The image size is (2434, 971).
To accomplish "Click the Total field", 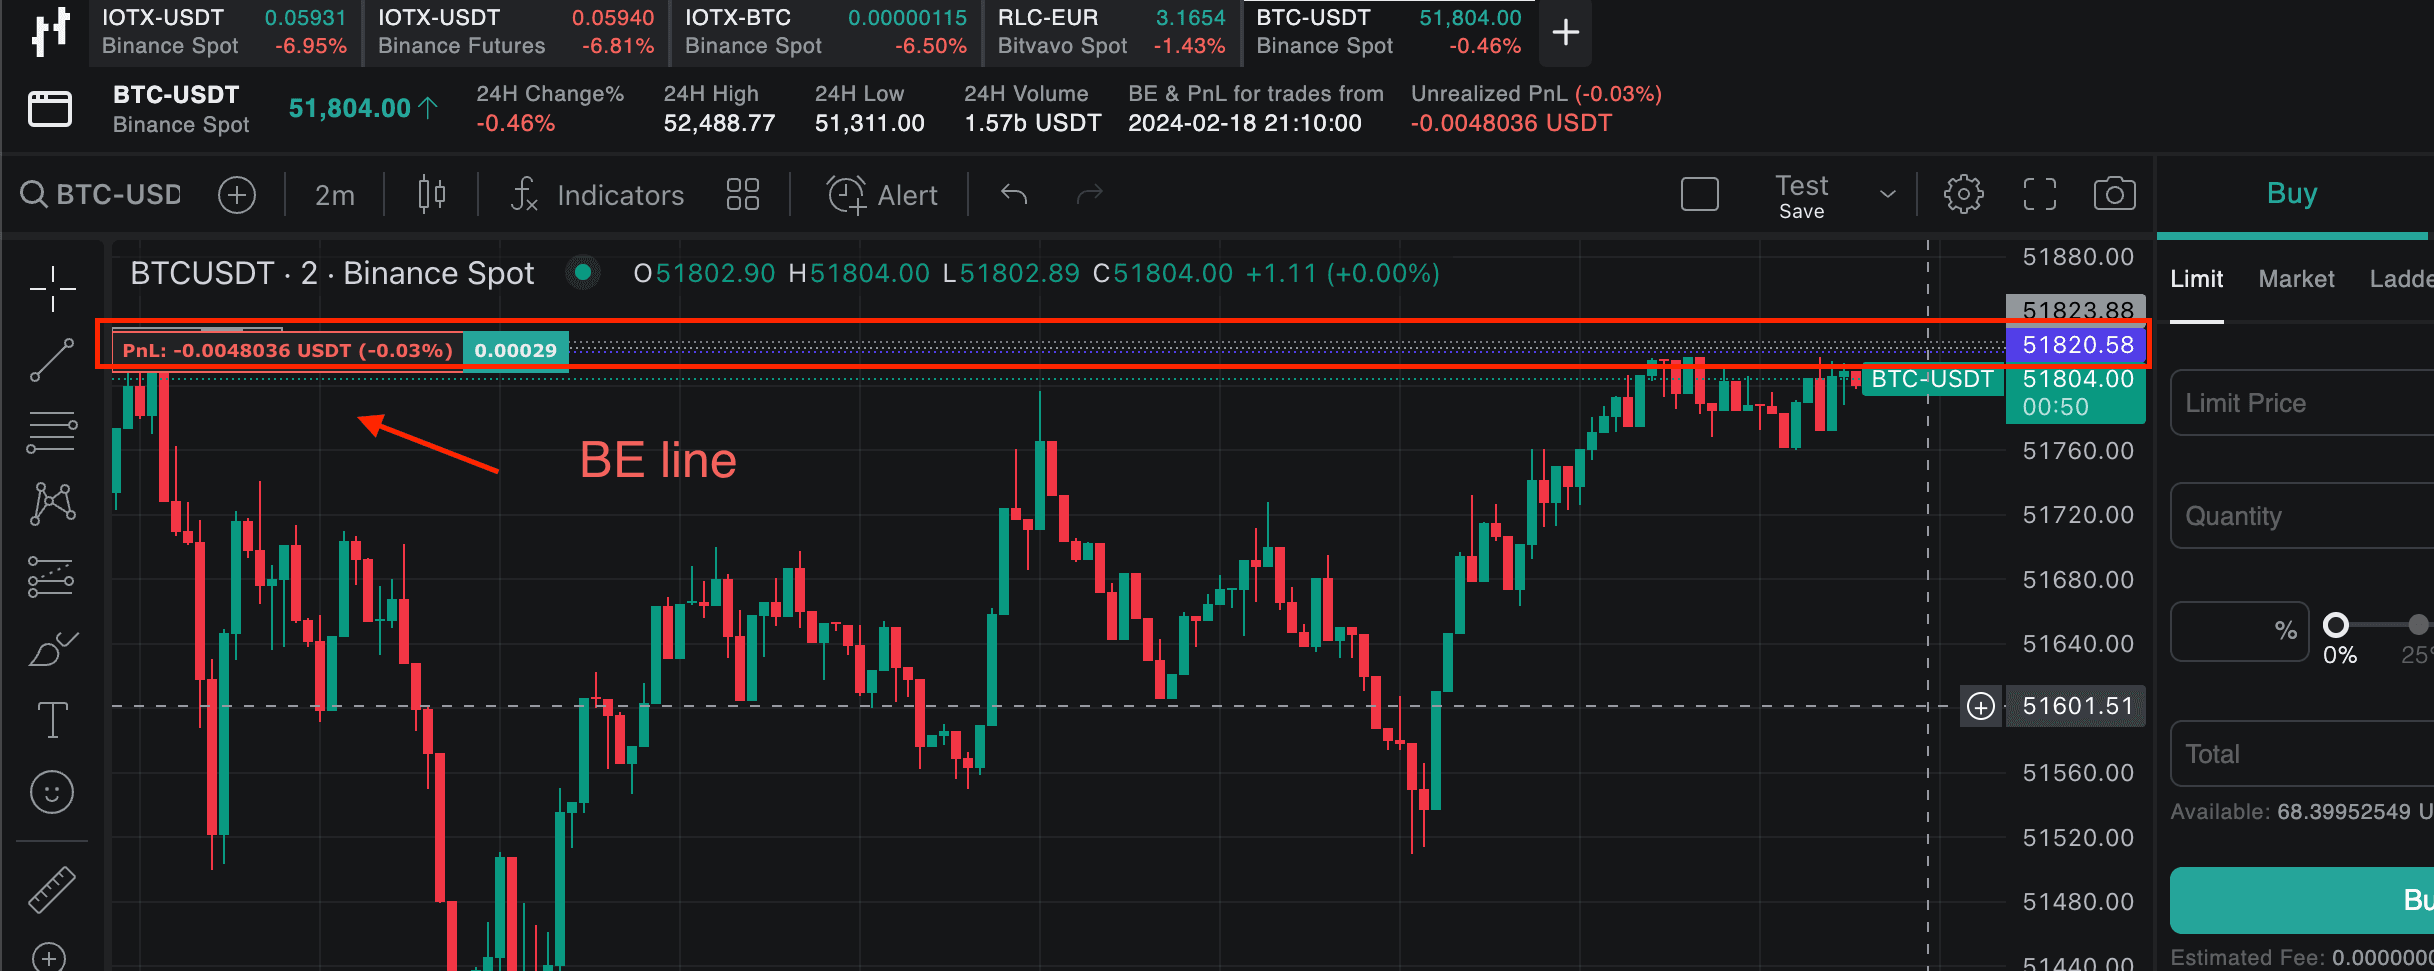I will click(x=2302, y=754).
